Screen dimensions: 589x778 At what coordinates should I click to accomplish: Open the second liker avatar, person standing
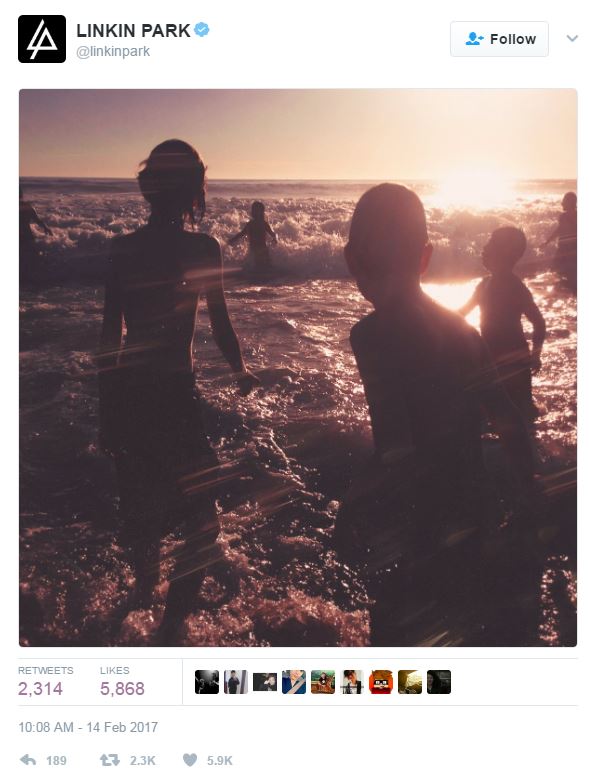(236, 682)
